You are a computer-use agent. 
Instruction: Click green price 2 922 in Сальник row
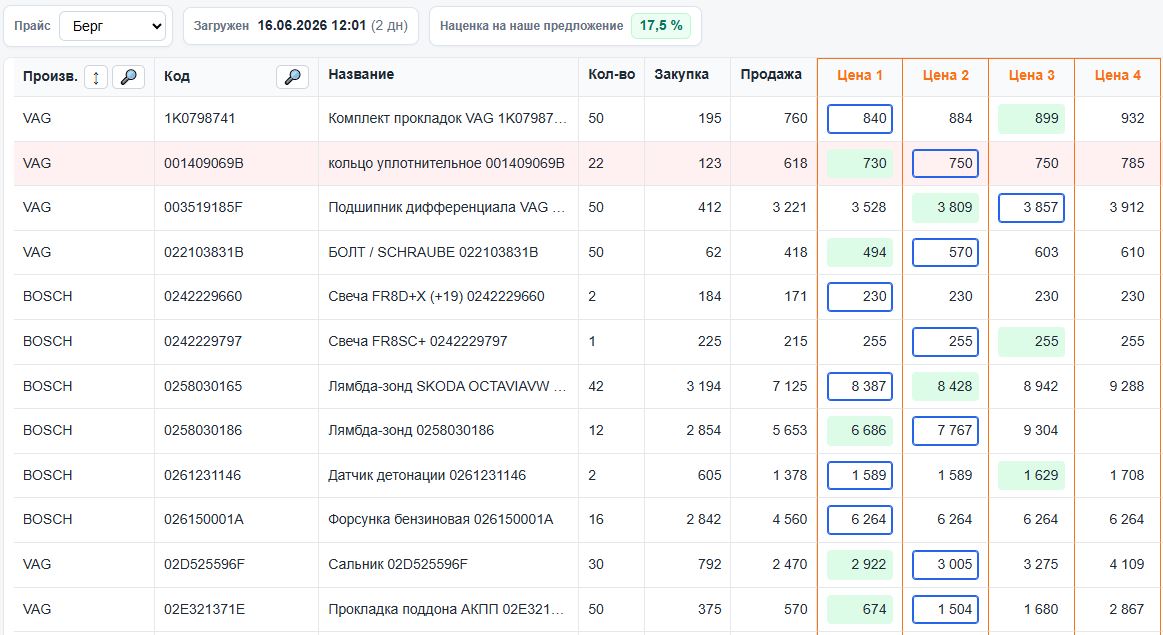[860, 565]
